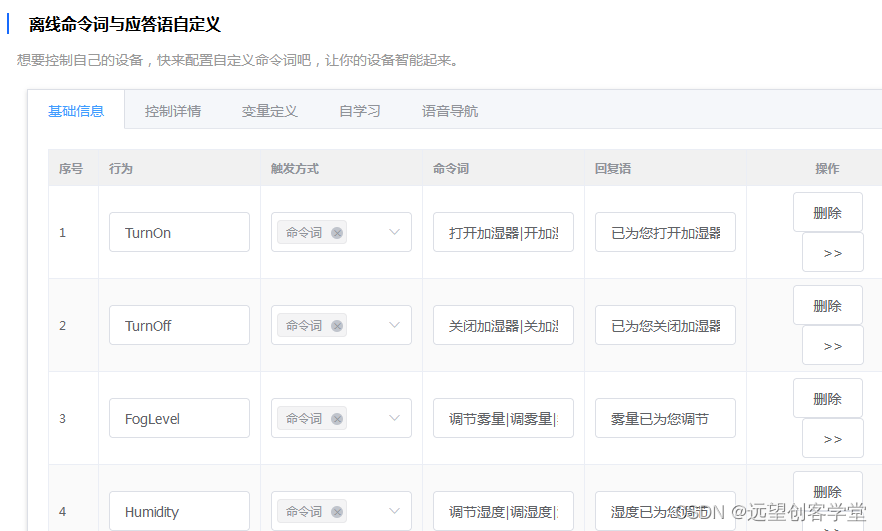
Task: Remove the 命令词 tag in FogLevel row
Action: tap(337, 418)
